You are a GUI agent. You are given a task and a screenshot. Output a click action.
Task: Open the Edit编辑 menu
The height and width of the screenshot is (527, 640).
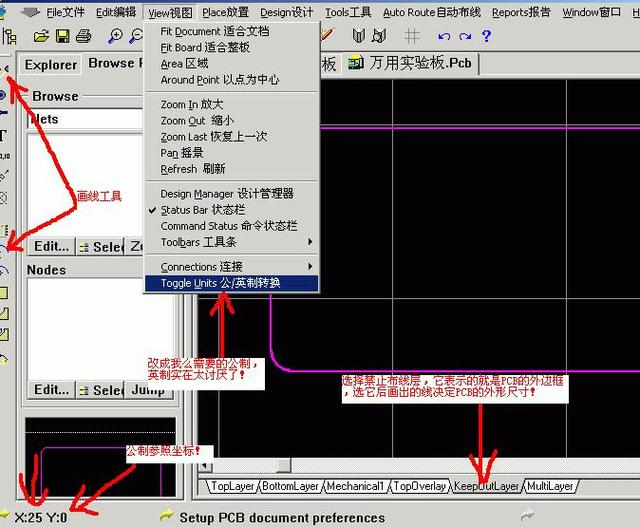[116, 12]
